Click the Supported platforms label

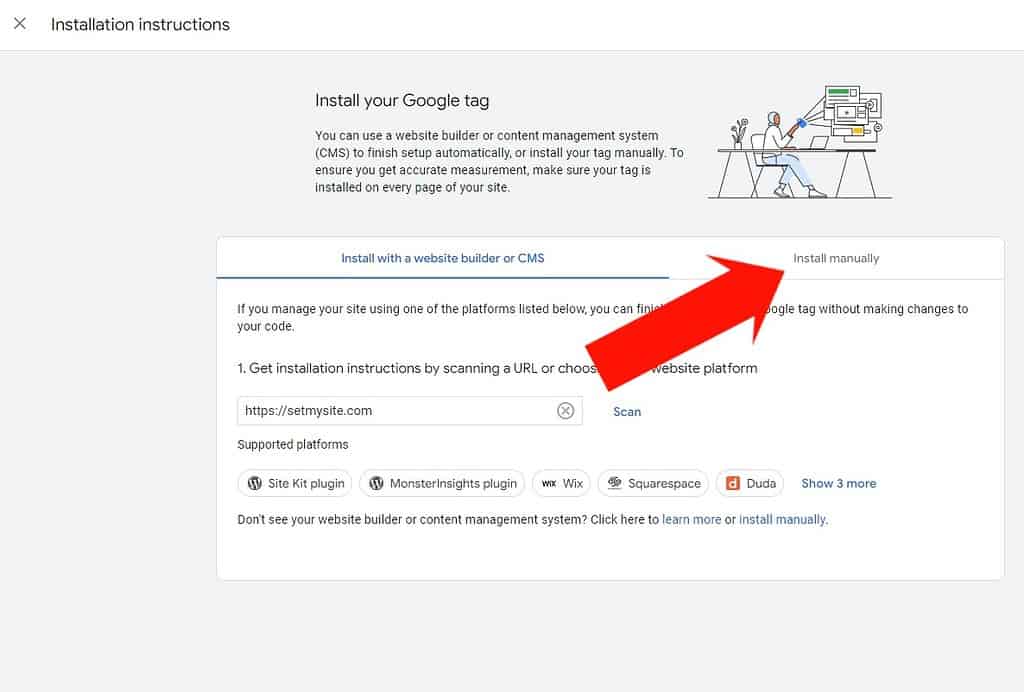pyautogui.click(x=293, y=445)
